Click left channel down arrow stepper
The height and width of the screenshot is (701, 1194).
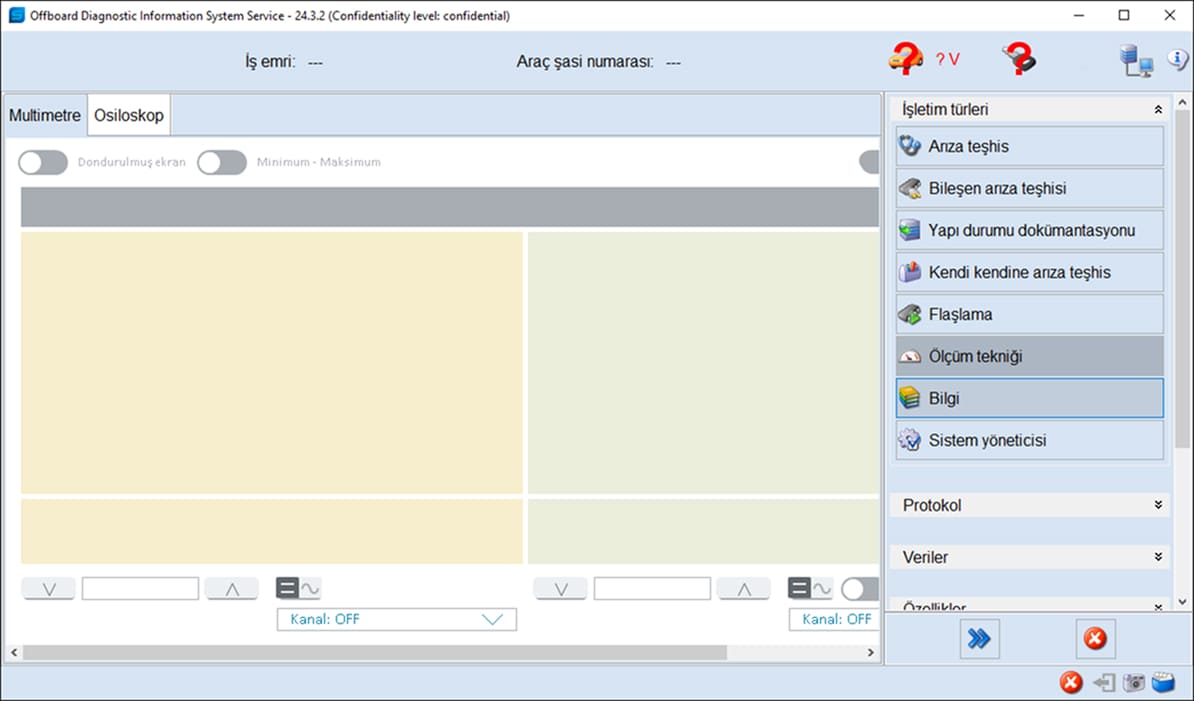point(49,588)
